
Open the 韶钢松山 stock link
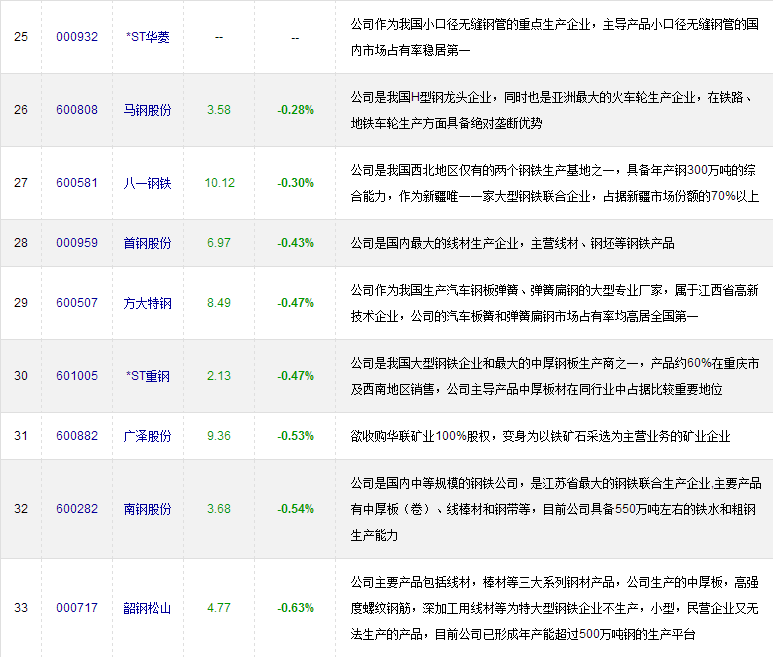pos(147,608)
